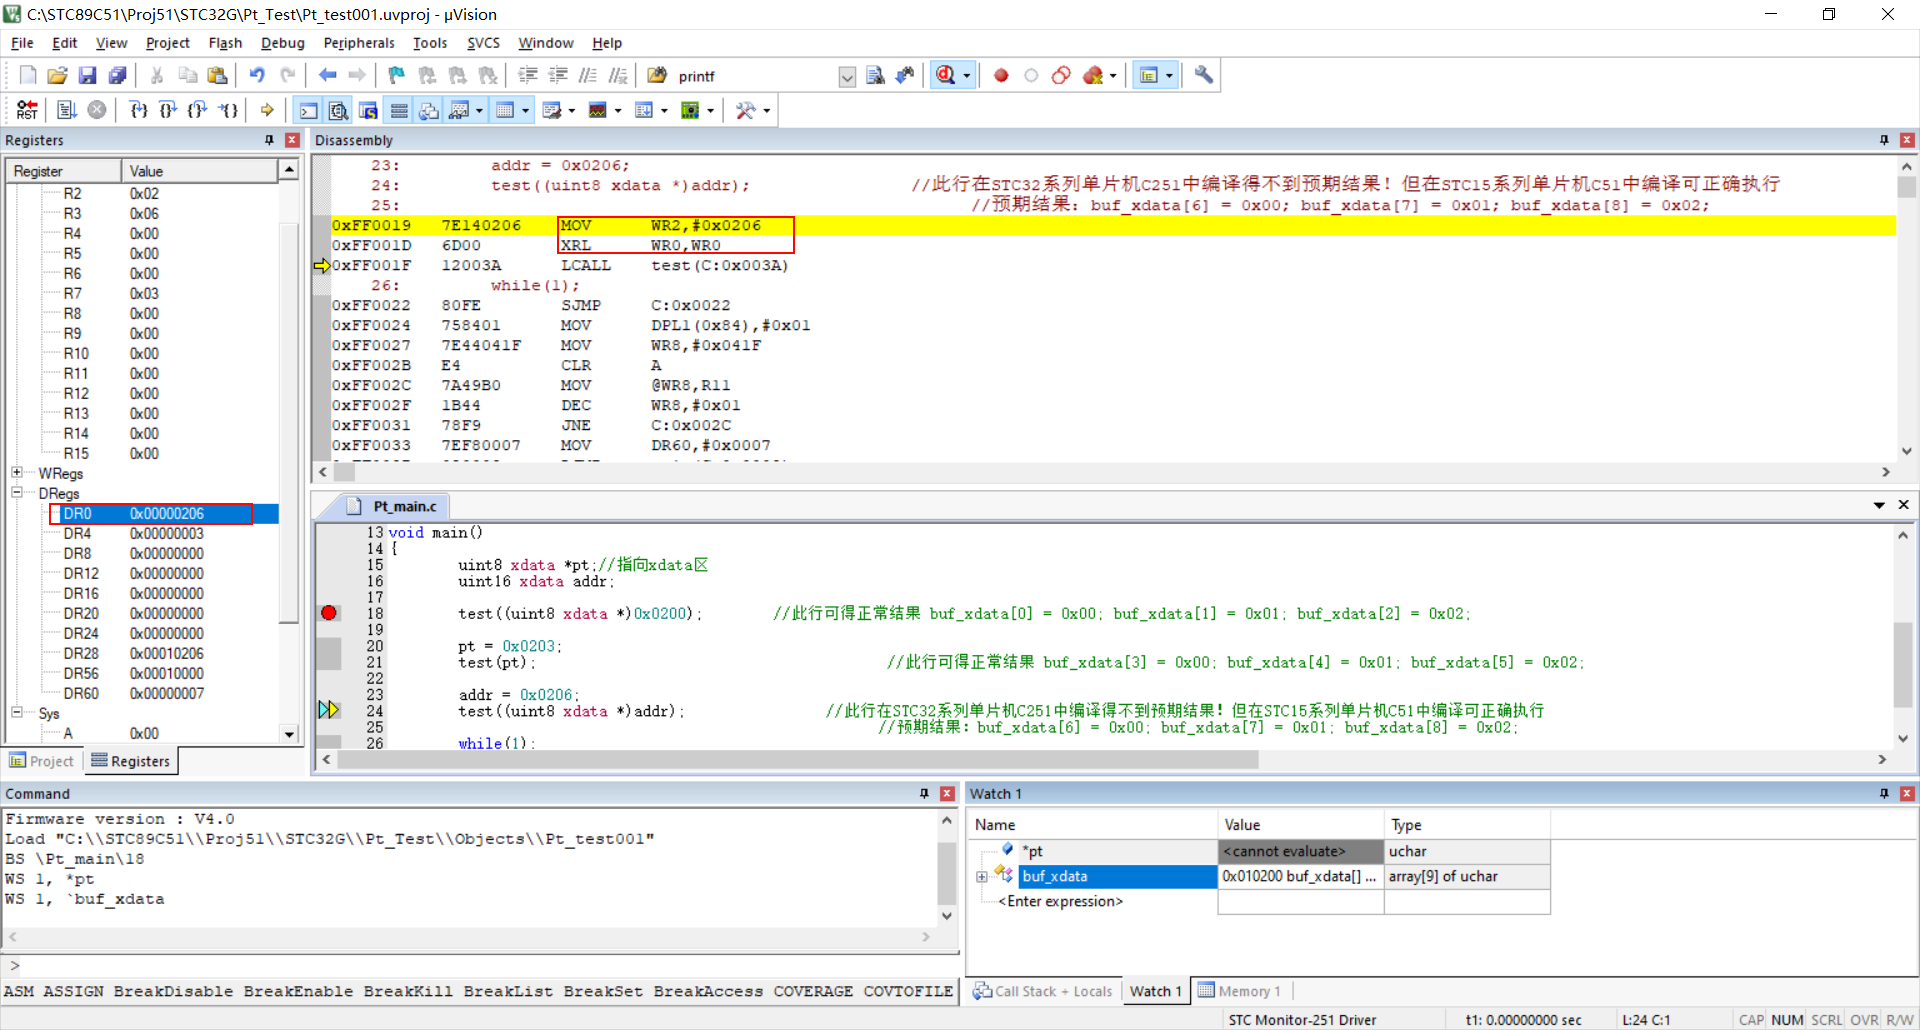This screenshot has height=1030, width=1920.
Task: Toggle the Disassembly window button
Action: (x=339, y=110)
